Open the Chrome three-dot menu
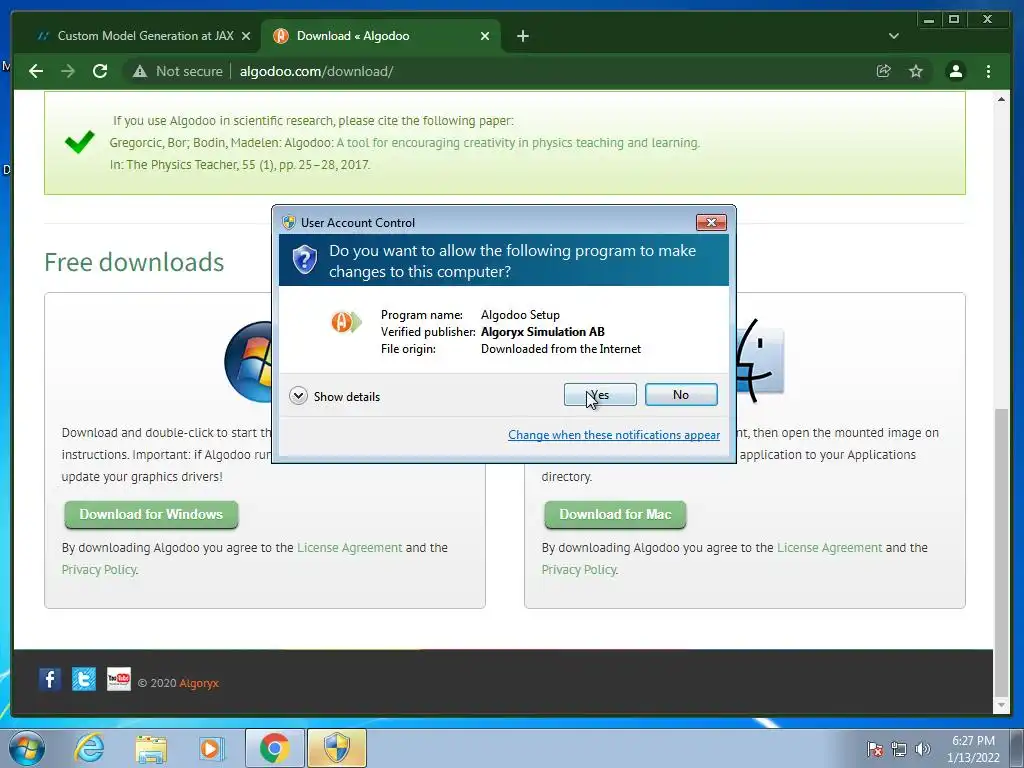Viewport: 1024px width, 768px height. pos(988,71)
